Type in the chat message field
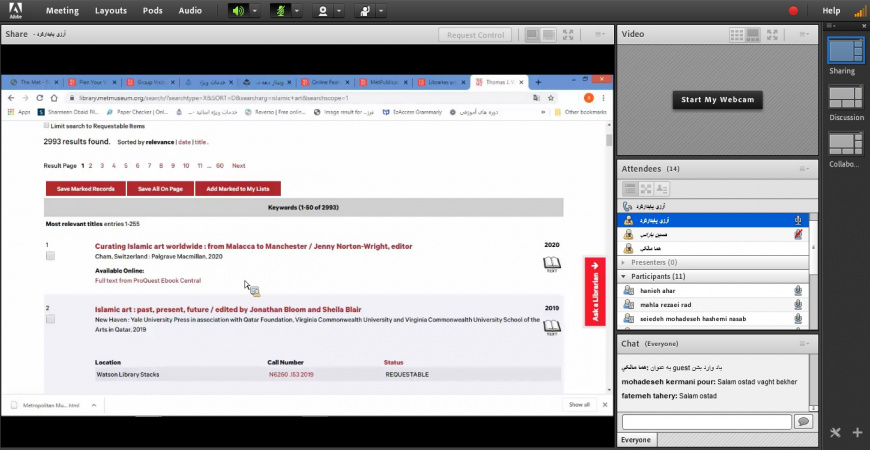Screen dimensions: 870x450 tap(706, 422)
